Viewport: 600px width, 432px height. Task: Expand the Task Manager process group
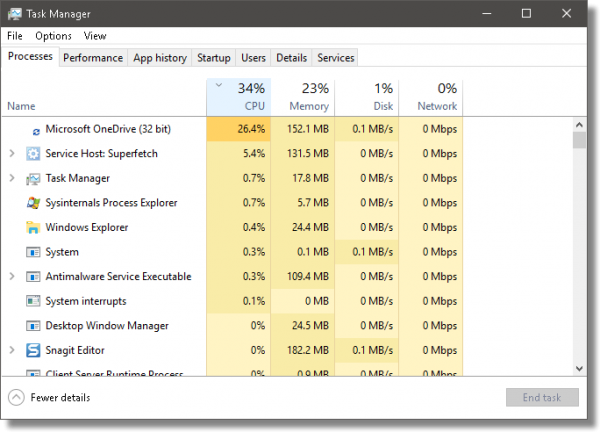[x=12, y=178]
